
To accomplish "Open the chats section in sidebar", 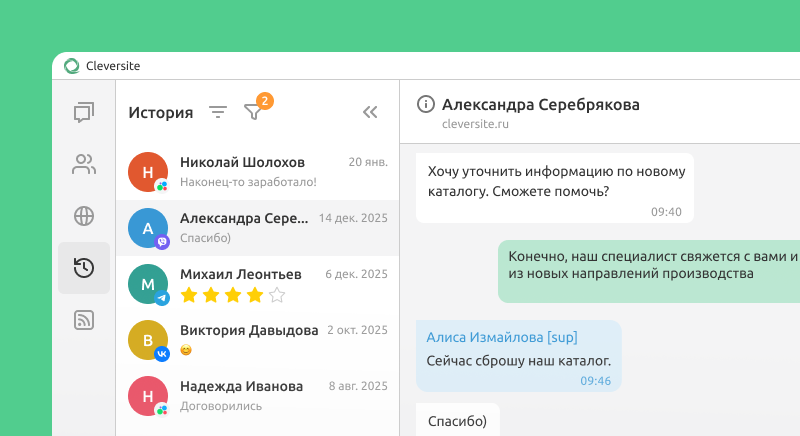I will click(84, 113).
